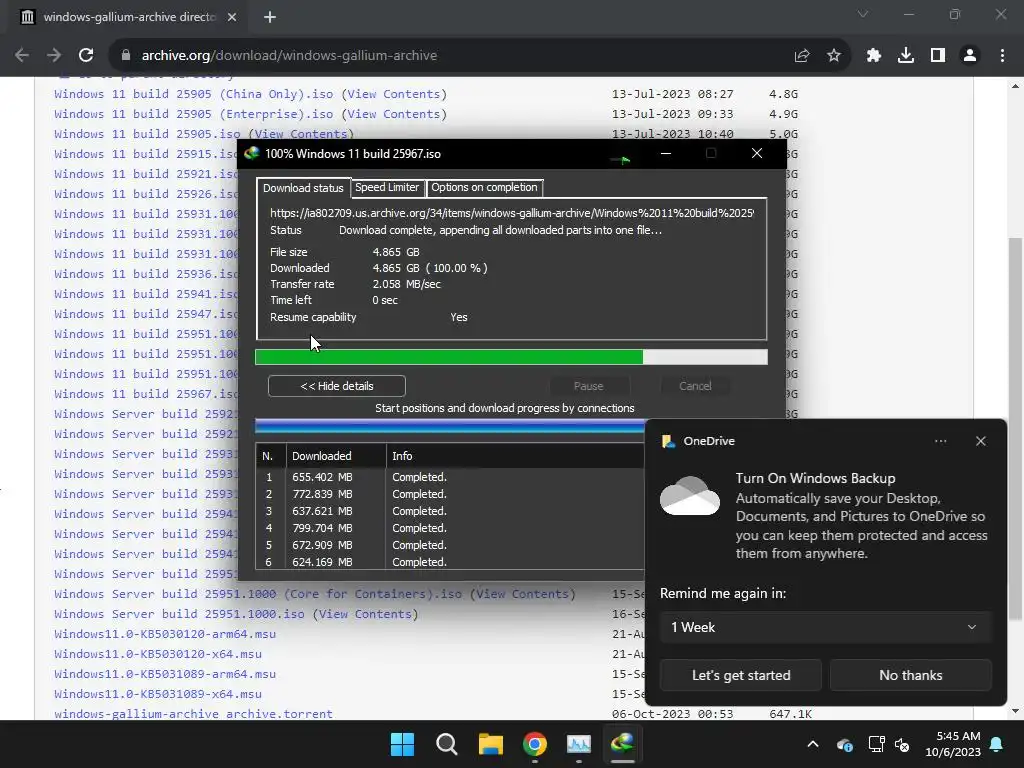Go back in Chrome browser history
Screen dimensions: 1024x768
[x=22, y=56]
